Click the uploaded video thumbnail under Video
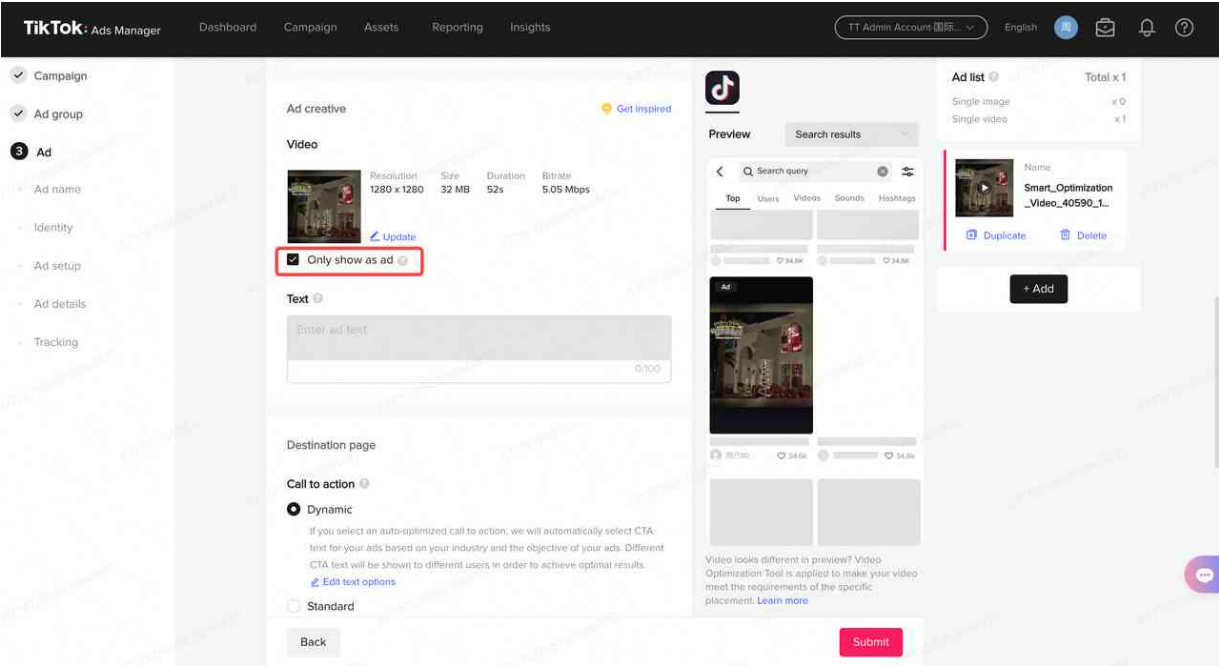 point(324,206)
